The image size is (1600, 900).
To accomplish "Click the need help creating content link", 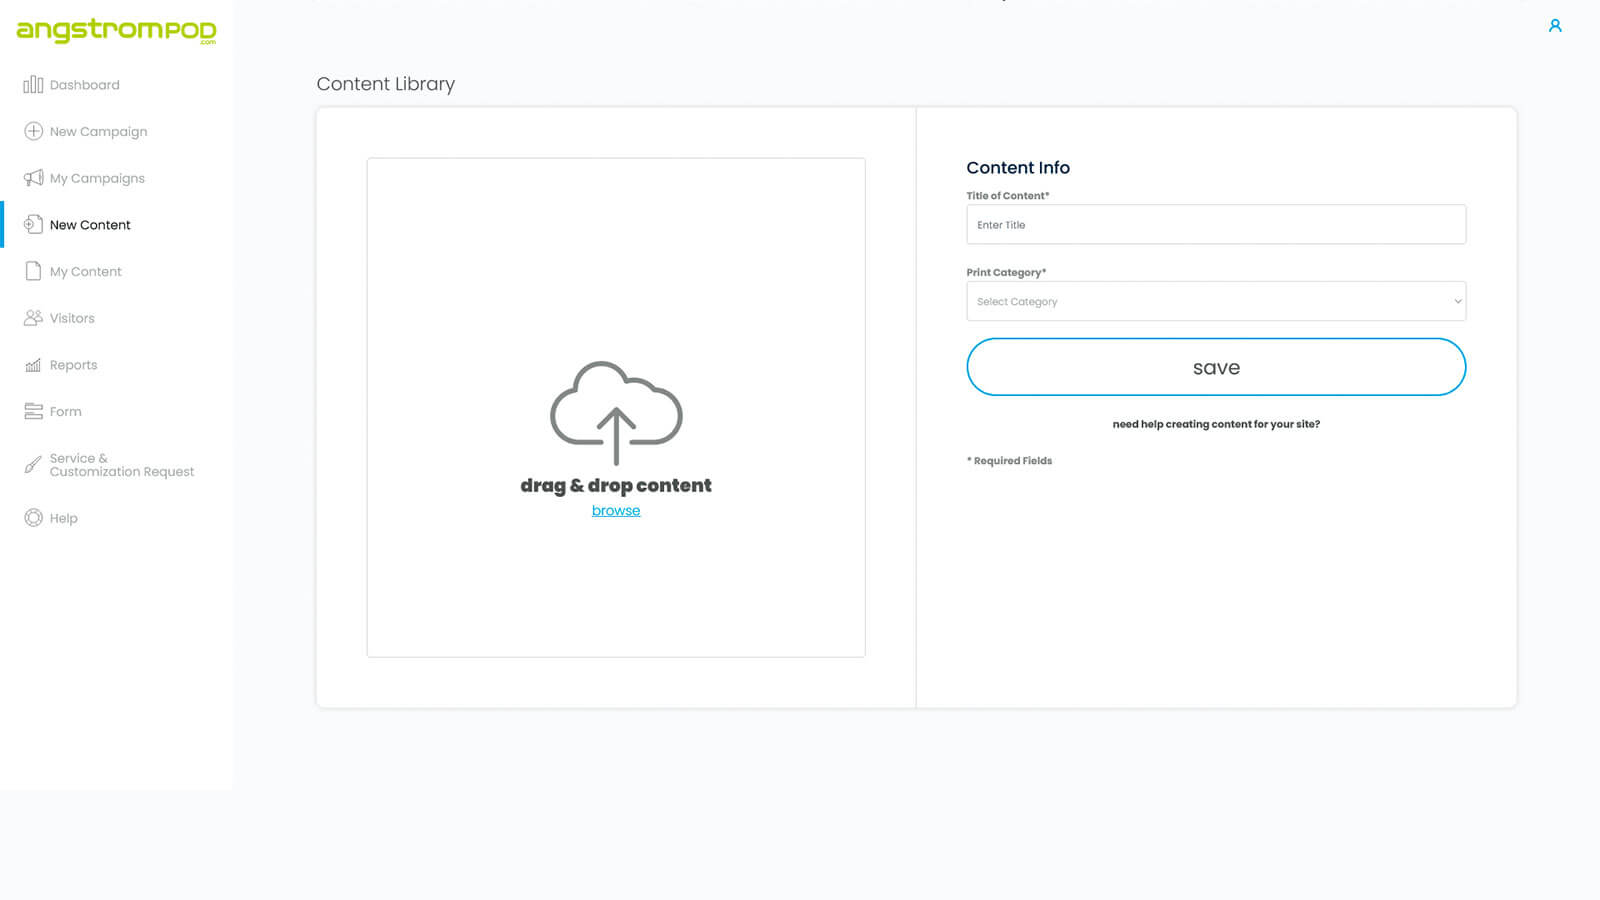I will click(x=1216, y=424).
